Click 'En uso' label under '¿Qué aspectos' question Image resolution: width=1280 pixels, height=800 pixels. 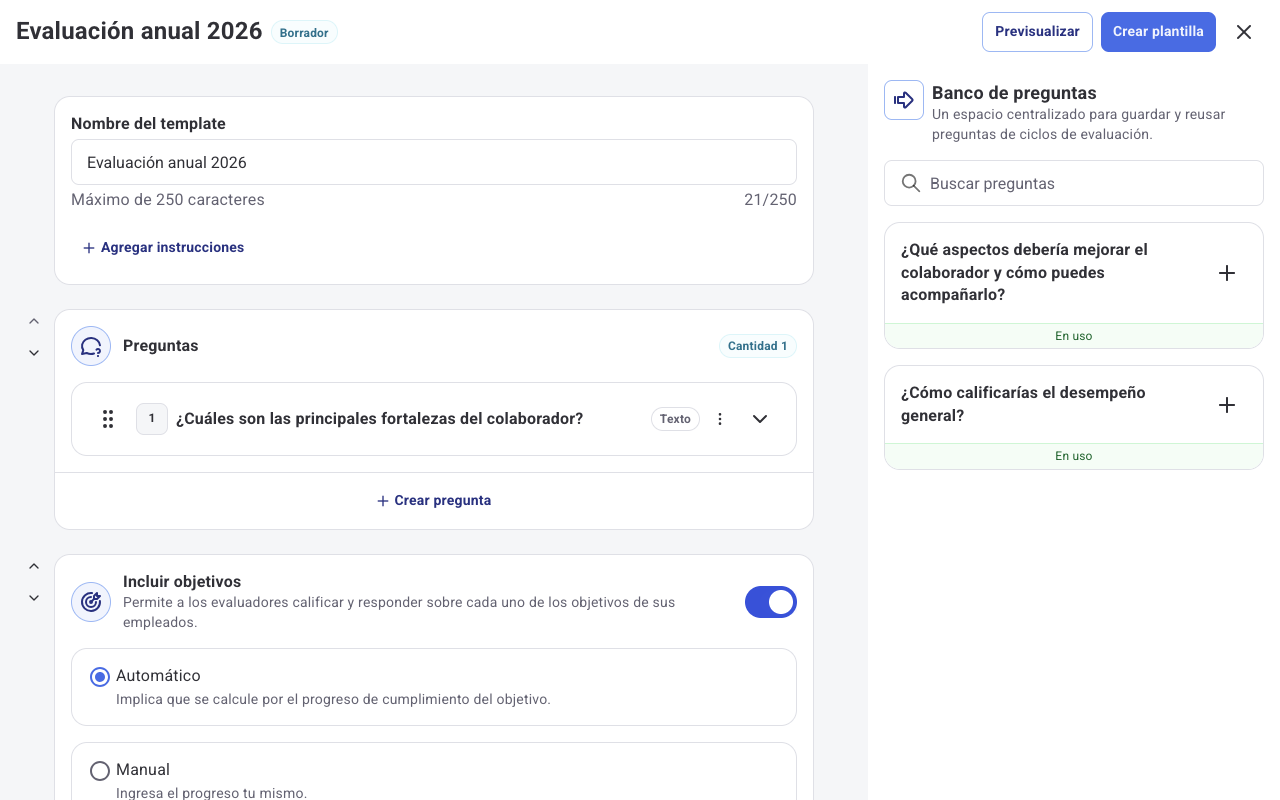point(1074,336)
